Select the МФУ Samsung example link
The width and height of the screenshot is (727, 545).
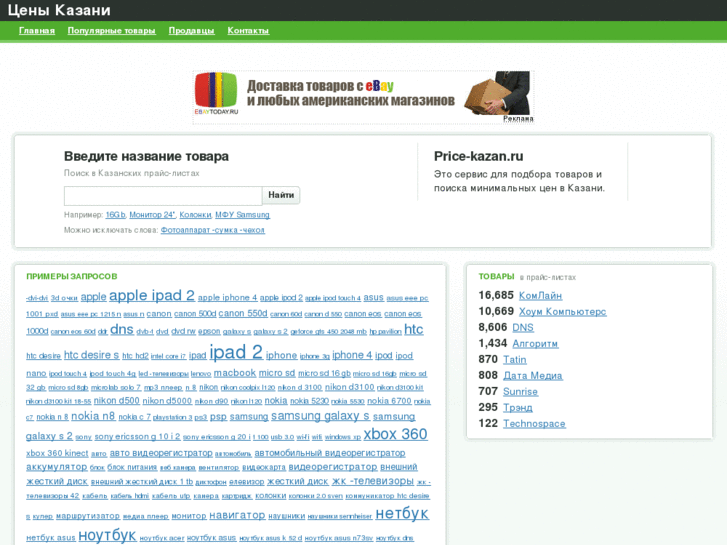[242, 215]
